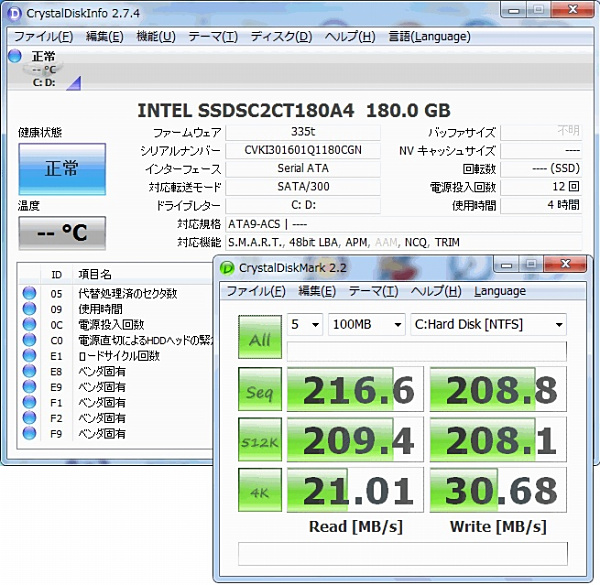The height and width of the screenshot is (585, 600).
Task: Click the -- °C temperature button
Action: (62, 233)
